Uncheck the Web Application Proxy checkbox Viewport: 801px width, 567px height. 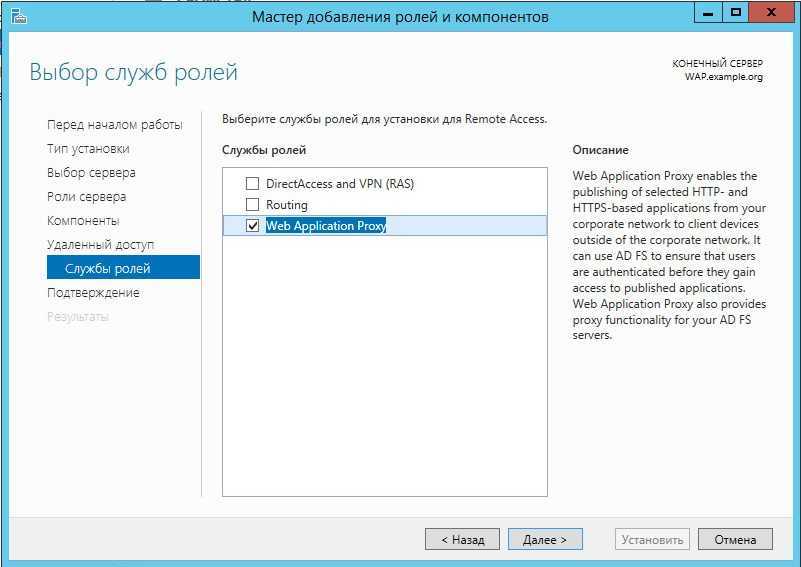tap(252, 226)
